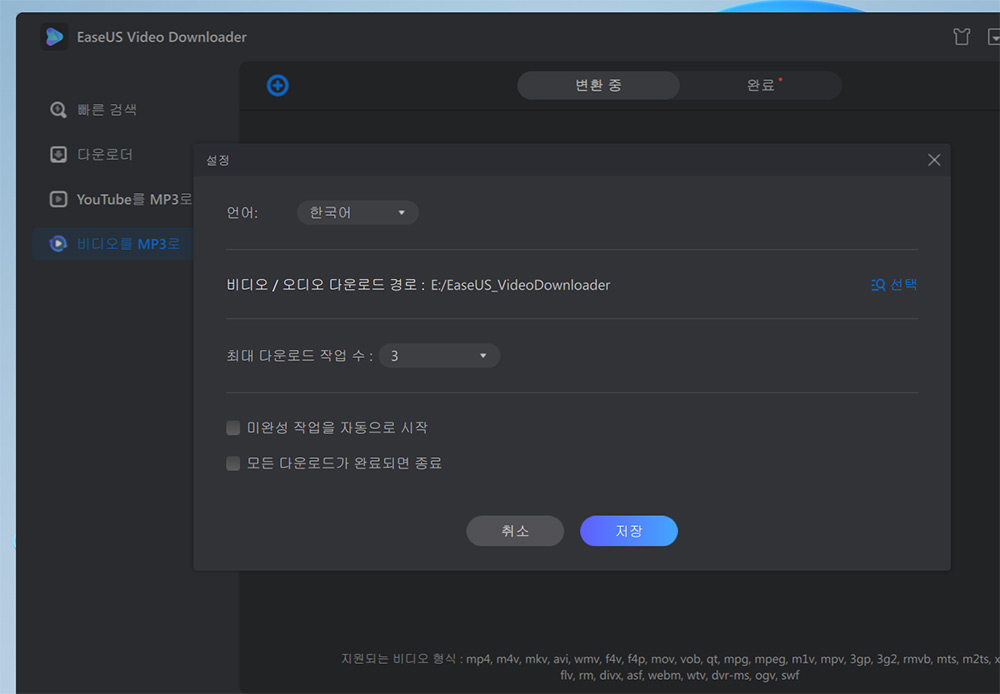The image size is (1000, 694).
Task: Enable 미완성 작업을 자동으로 시작 checkbox
Action: click(x=233, y=427)
